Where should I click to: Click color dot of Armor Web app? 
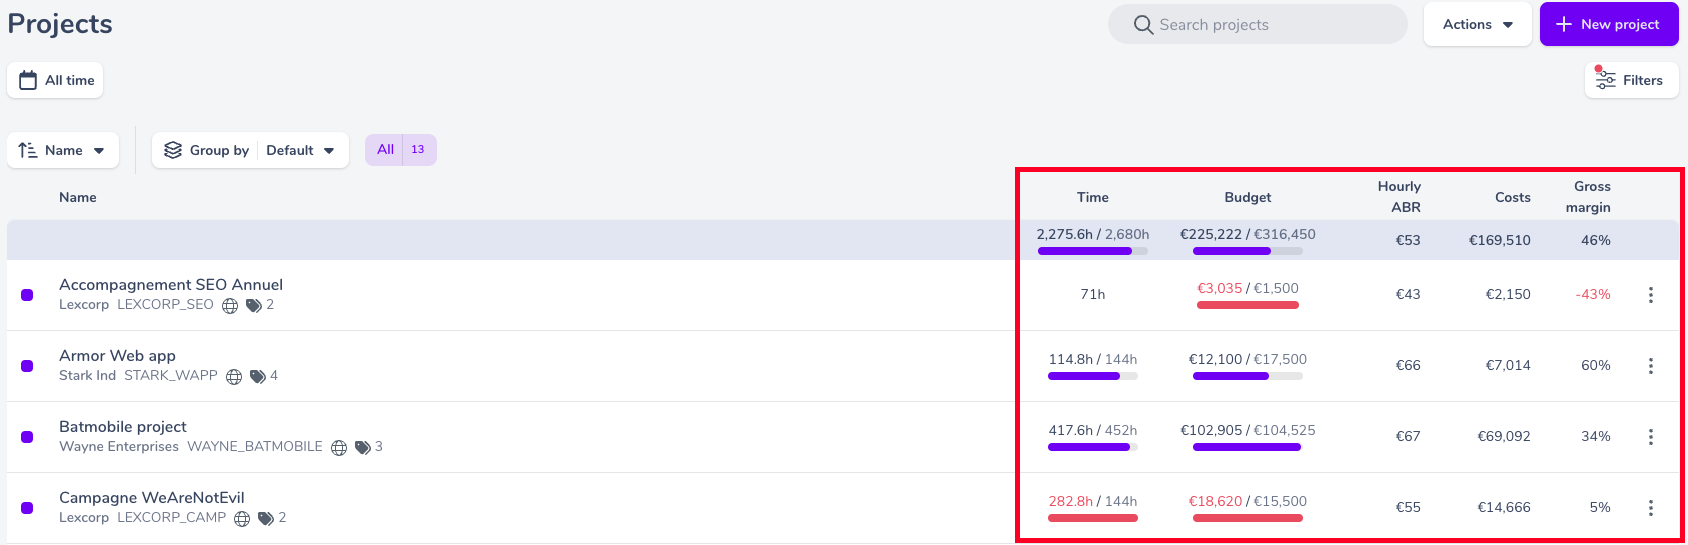coord(27,366)
